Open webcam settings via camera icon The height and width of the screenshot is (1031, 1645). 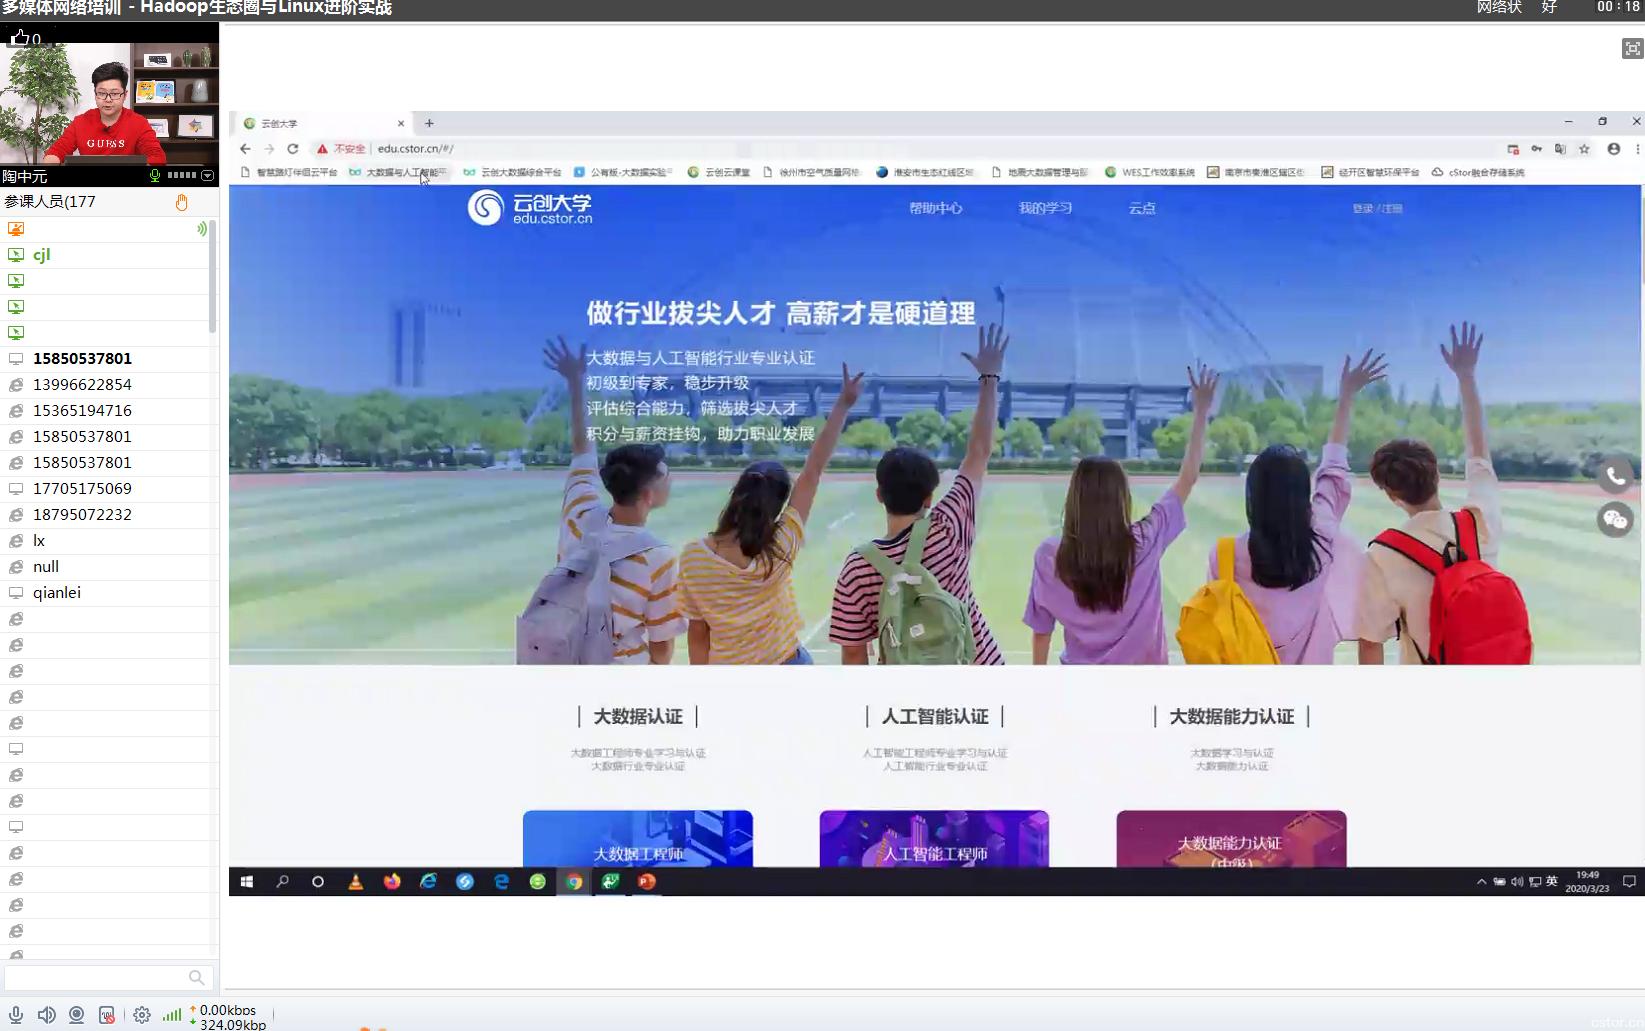click(76, 1014)
